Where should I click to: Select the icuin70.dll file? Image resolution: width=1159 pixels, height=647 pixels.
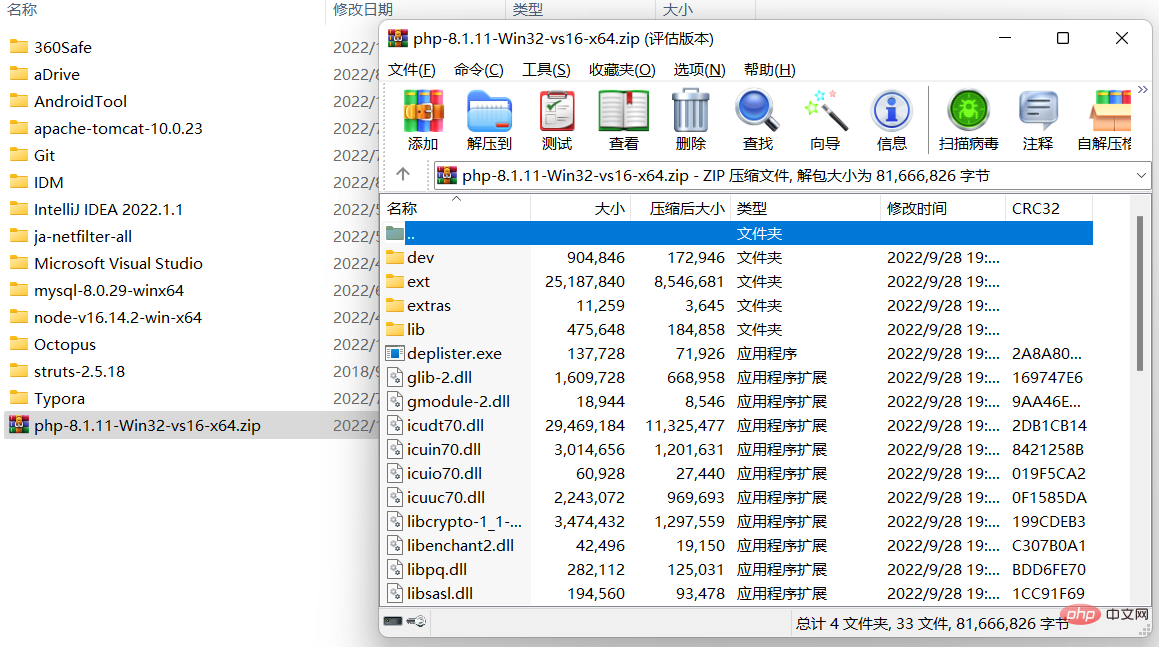click(444, 450)
